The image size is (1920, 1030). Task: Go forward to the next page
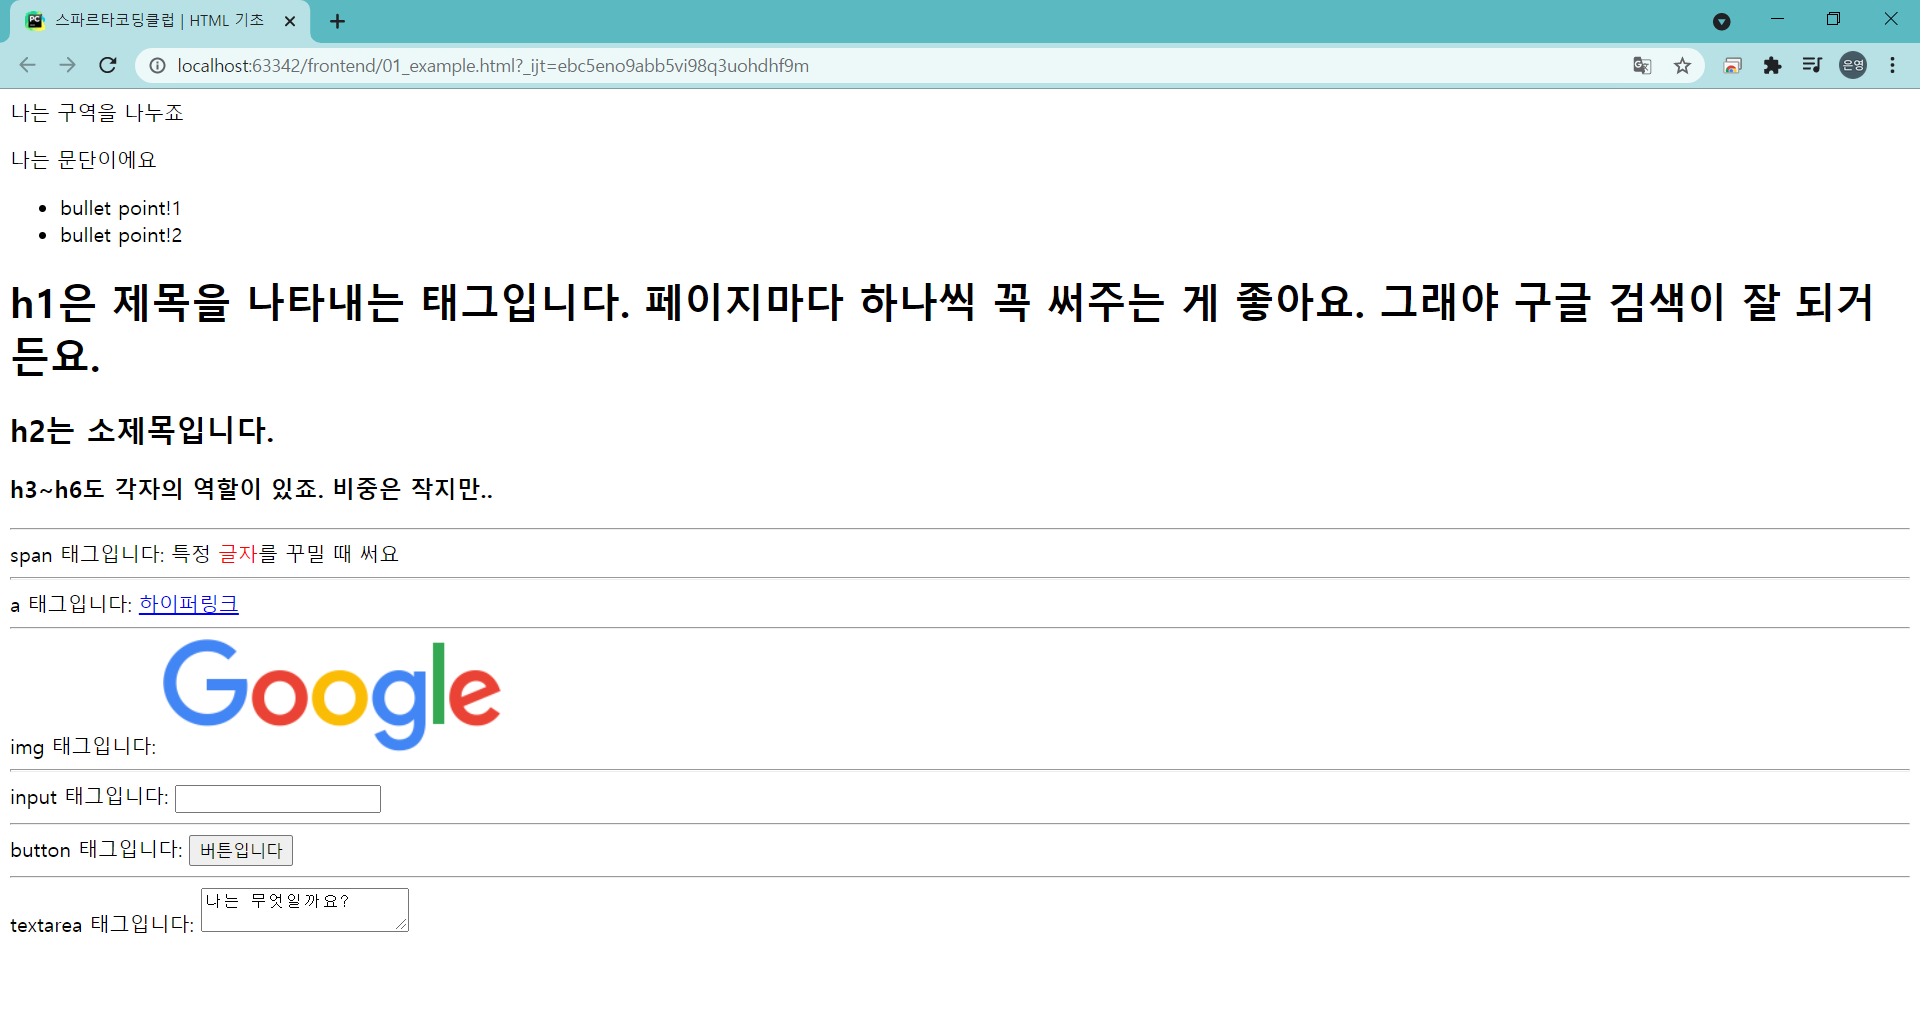[x=67, y=65]
